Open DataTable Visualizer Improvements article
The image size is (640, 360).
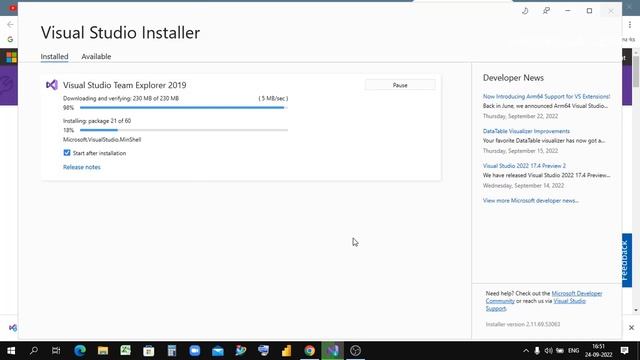pyautogui.click(x=526, y=131)
